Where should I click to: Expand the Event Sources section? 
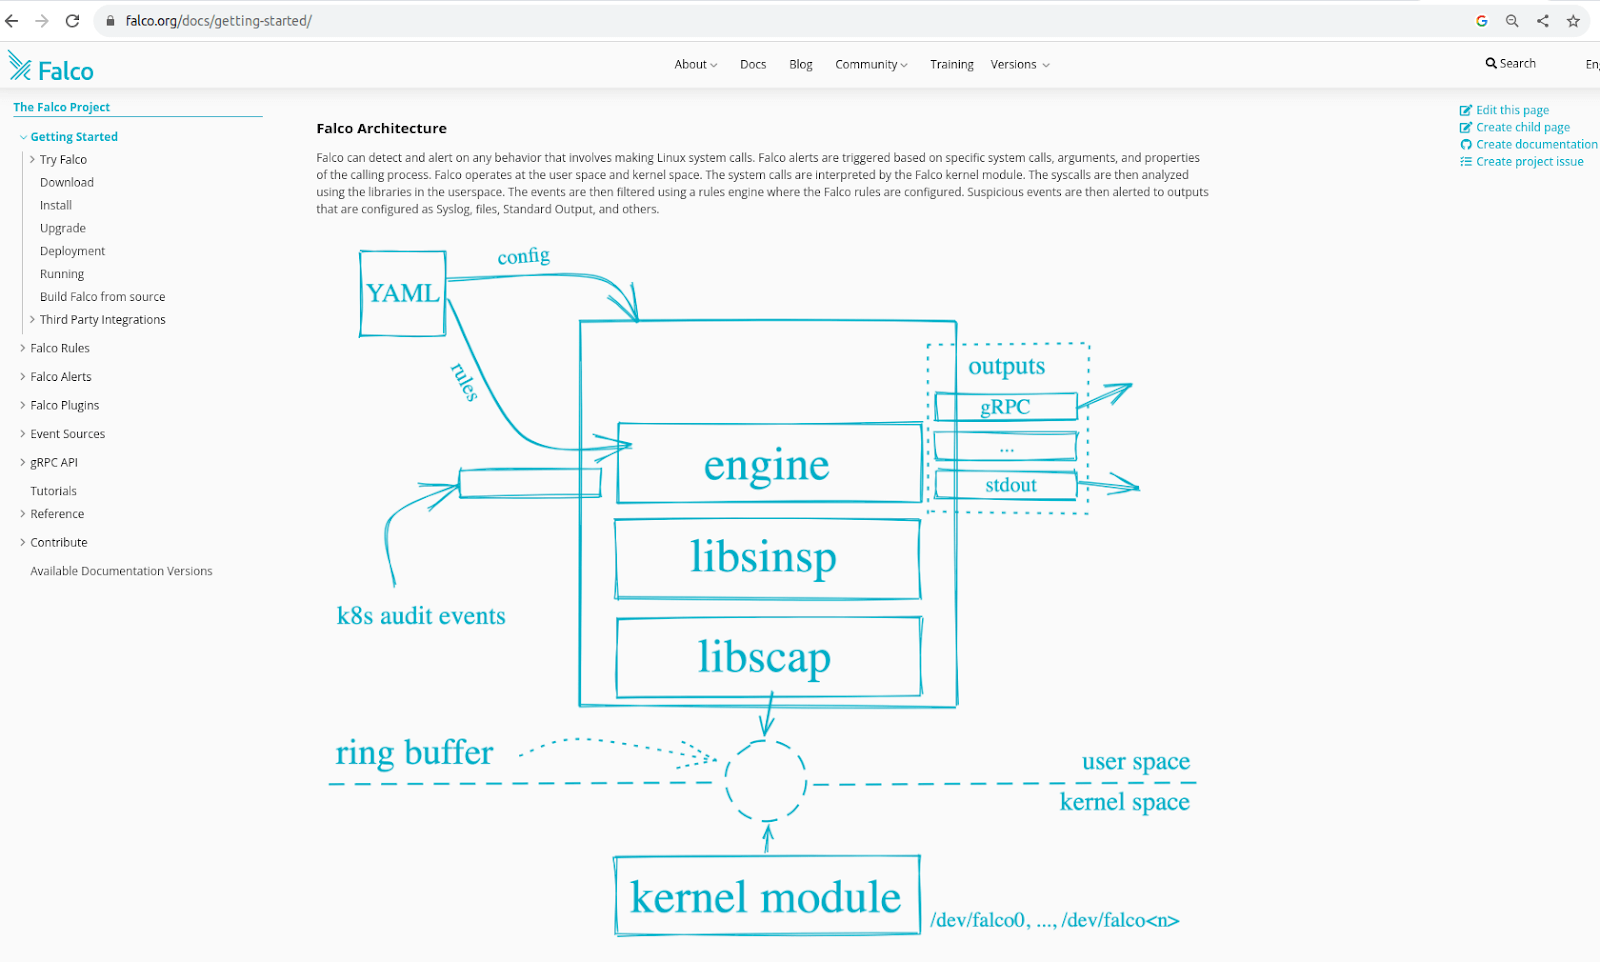(x=23, y=434)
